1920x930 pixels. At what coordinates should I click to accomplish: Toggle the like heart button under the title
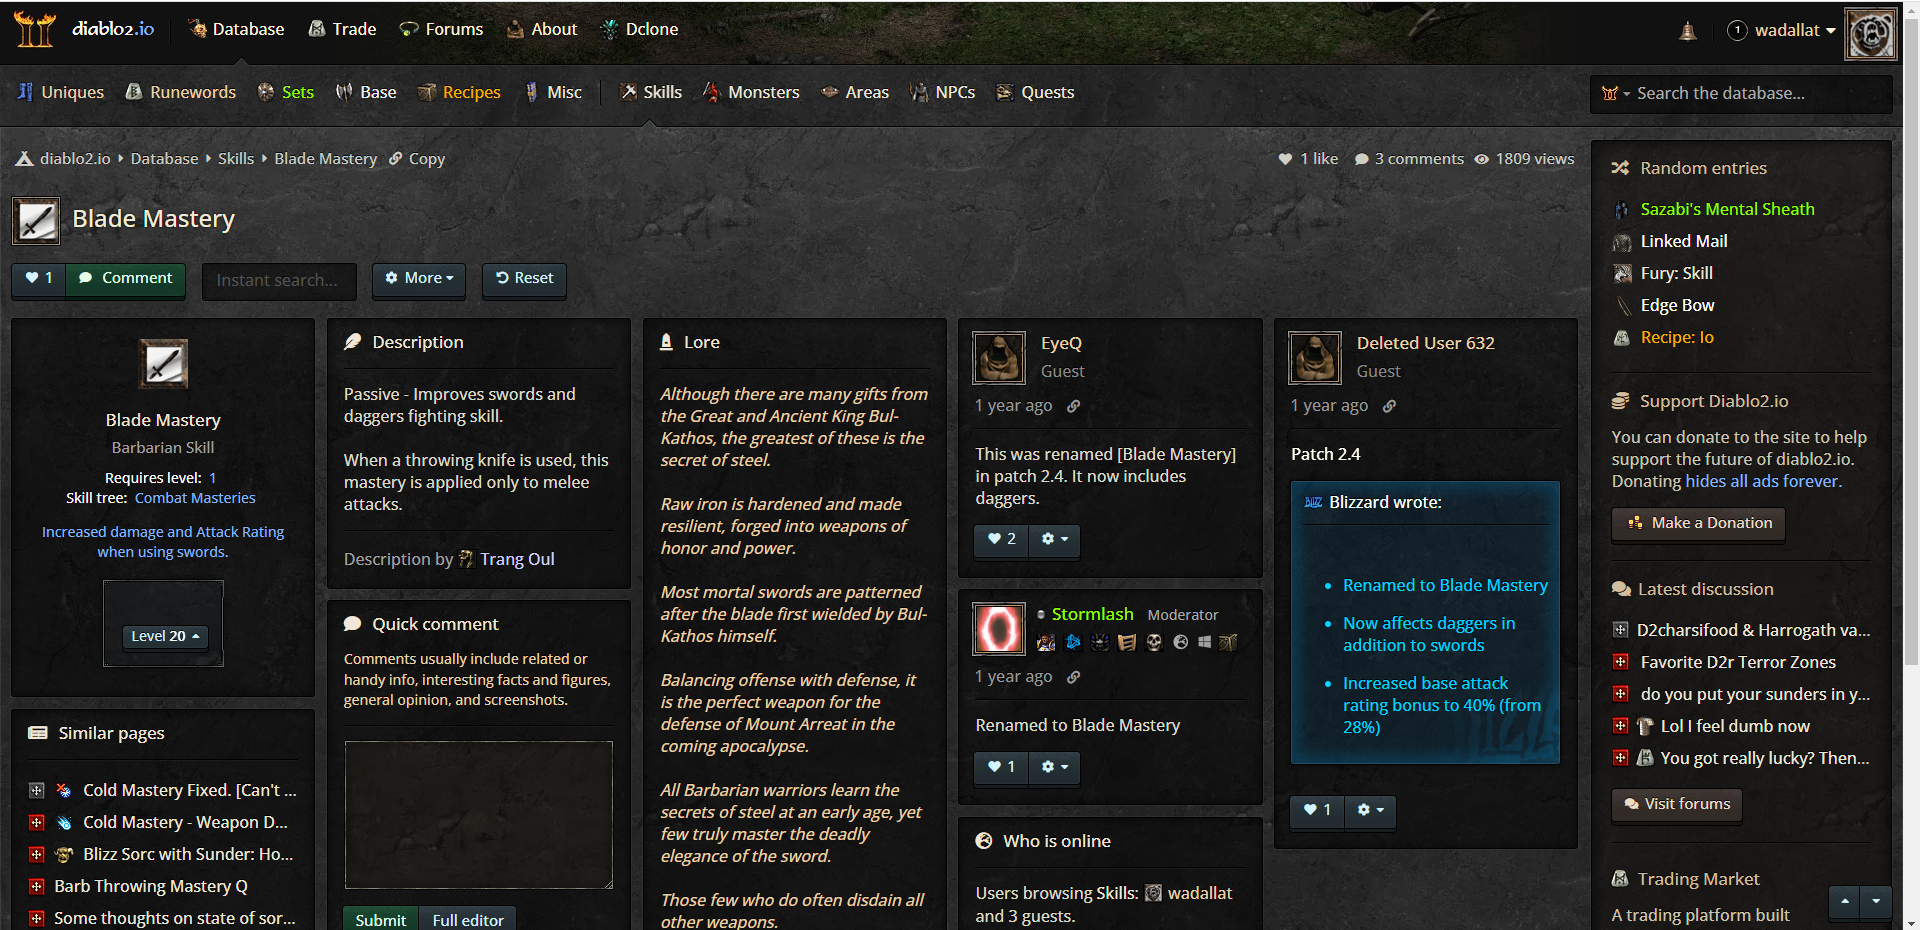click(x=39, y=279)
